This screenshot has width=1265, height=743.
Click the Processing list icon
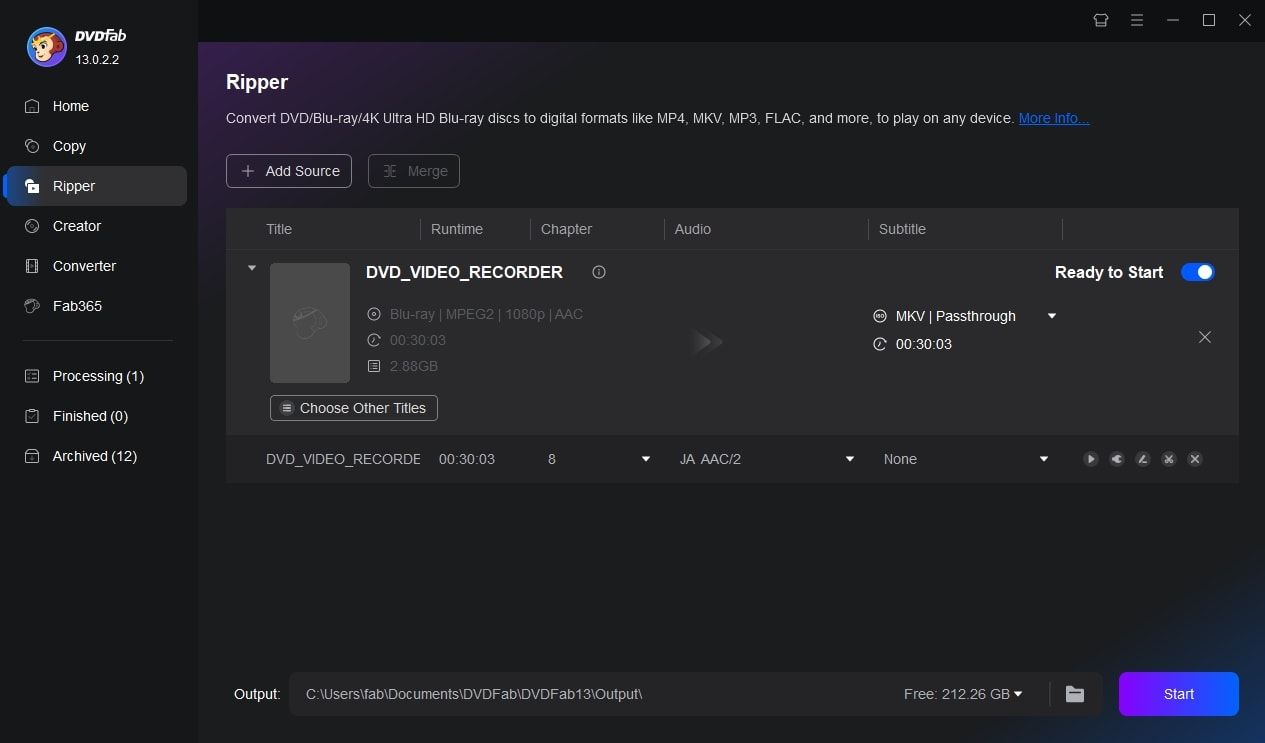point(32,376)
